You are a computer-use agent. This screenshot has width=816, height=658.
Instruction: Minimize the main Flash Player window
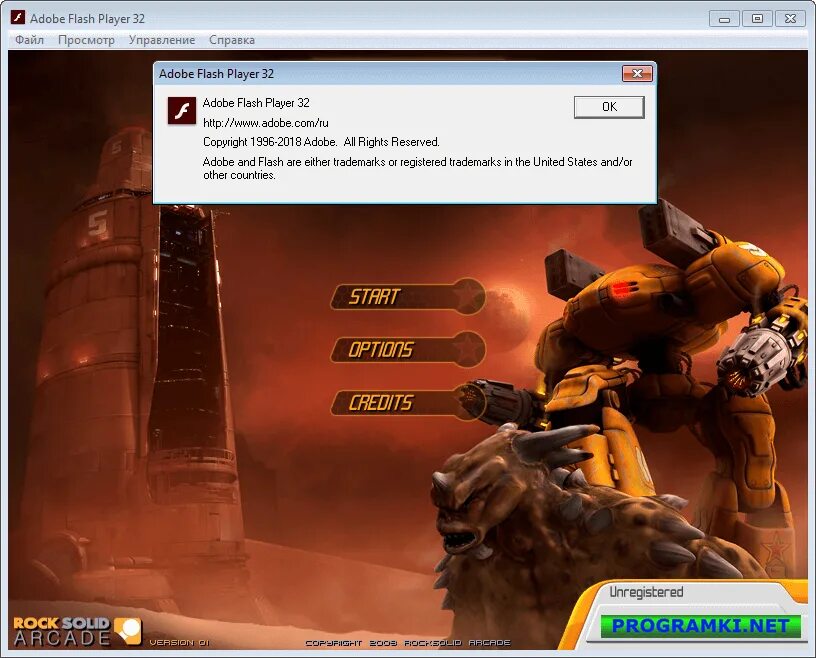pyautogui.click(x=724, y=19)
